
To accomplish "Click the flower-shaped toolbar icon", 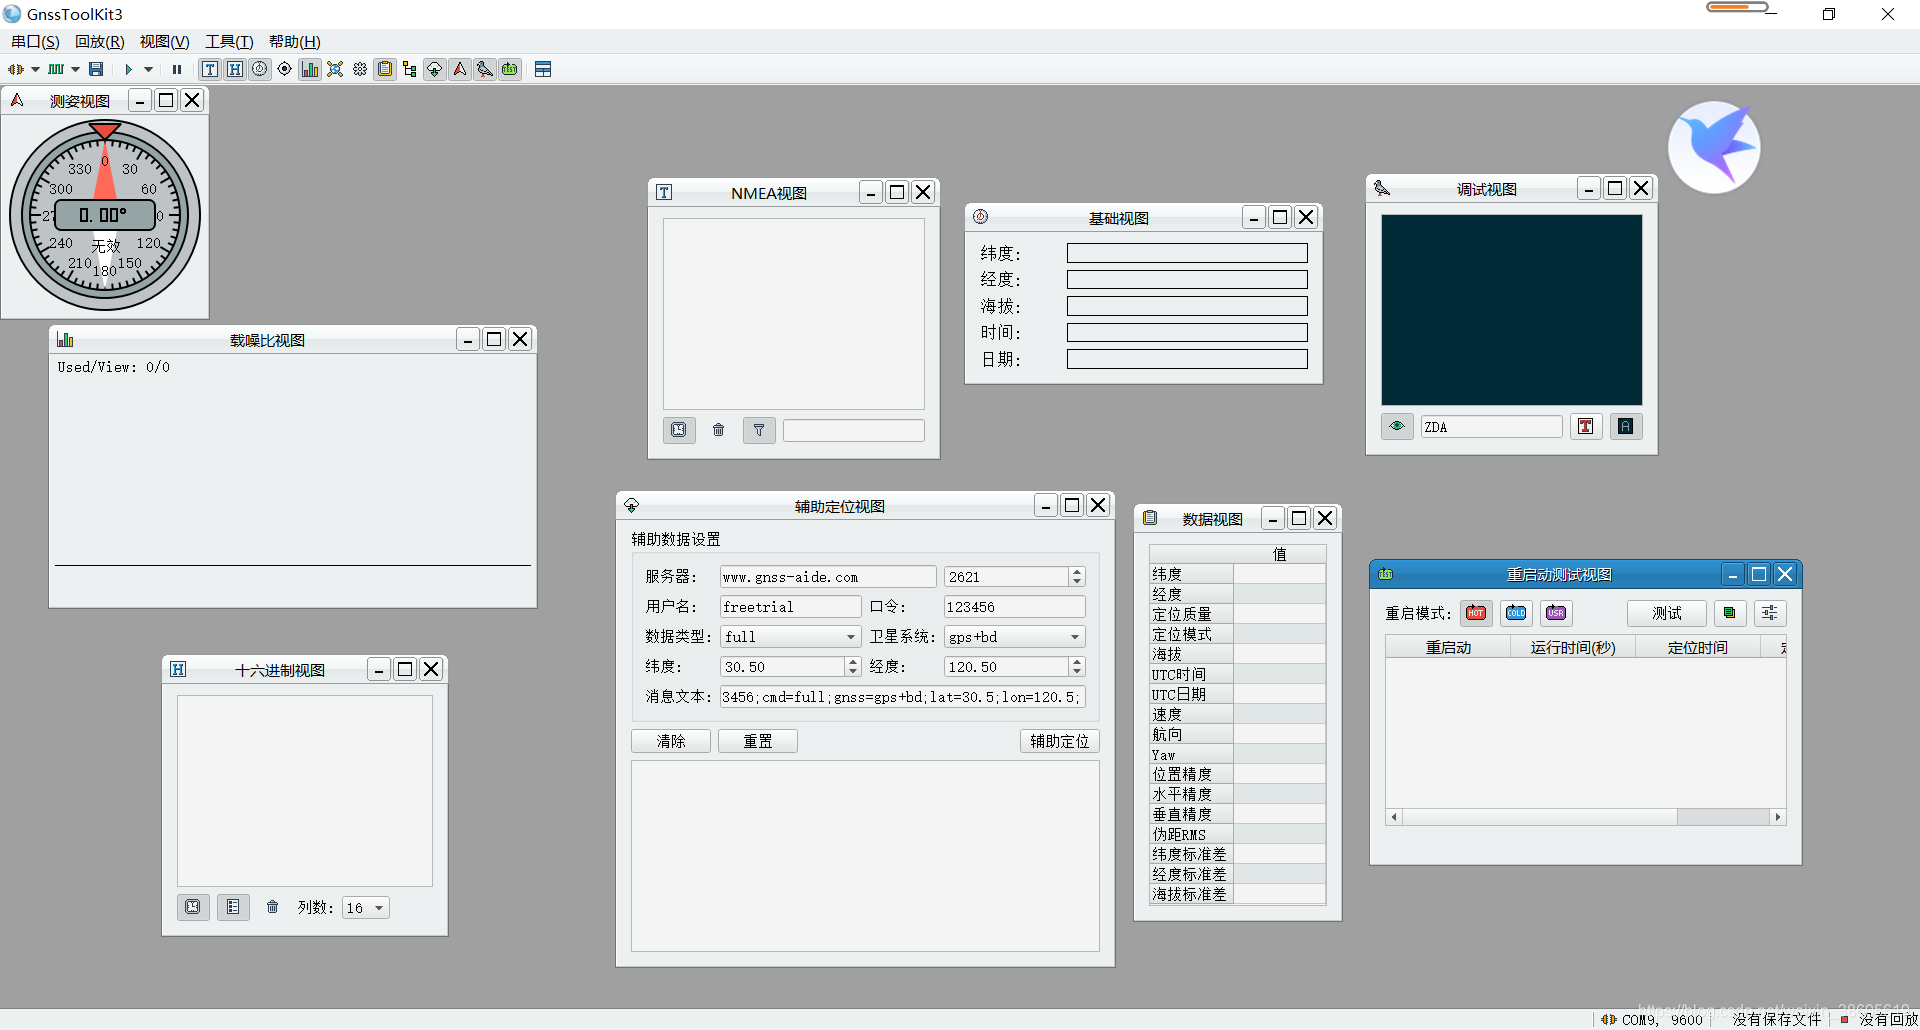I will pyautogui.click(x=360, y=69).
